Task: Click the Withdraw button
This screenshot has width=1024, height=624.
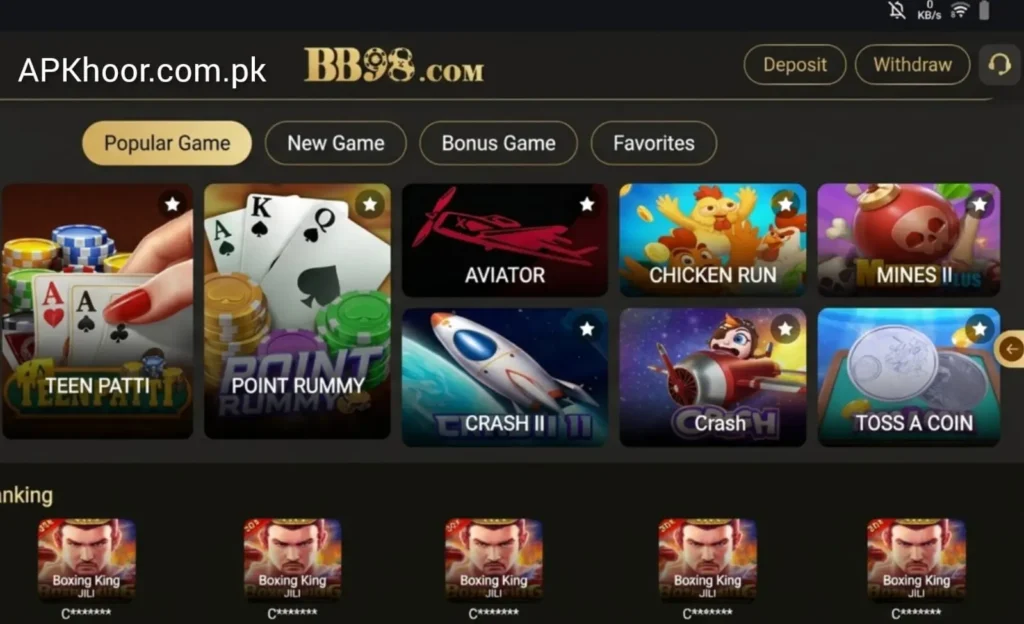Action: tap(912, 65)
